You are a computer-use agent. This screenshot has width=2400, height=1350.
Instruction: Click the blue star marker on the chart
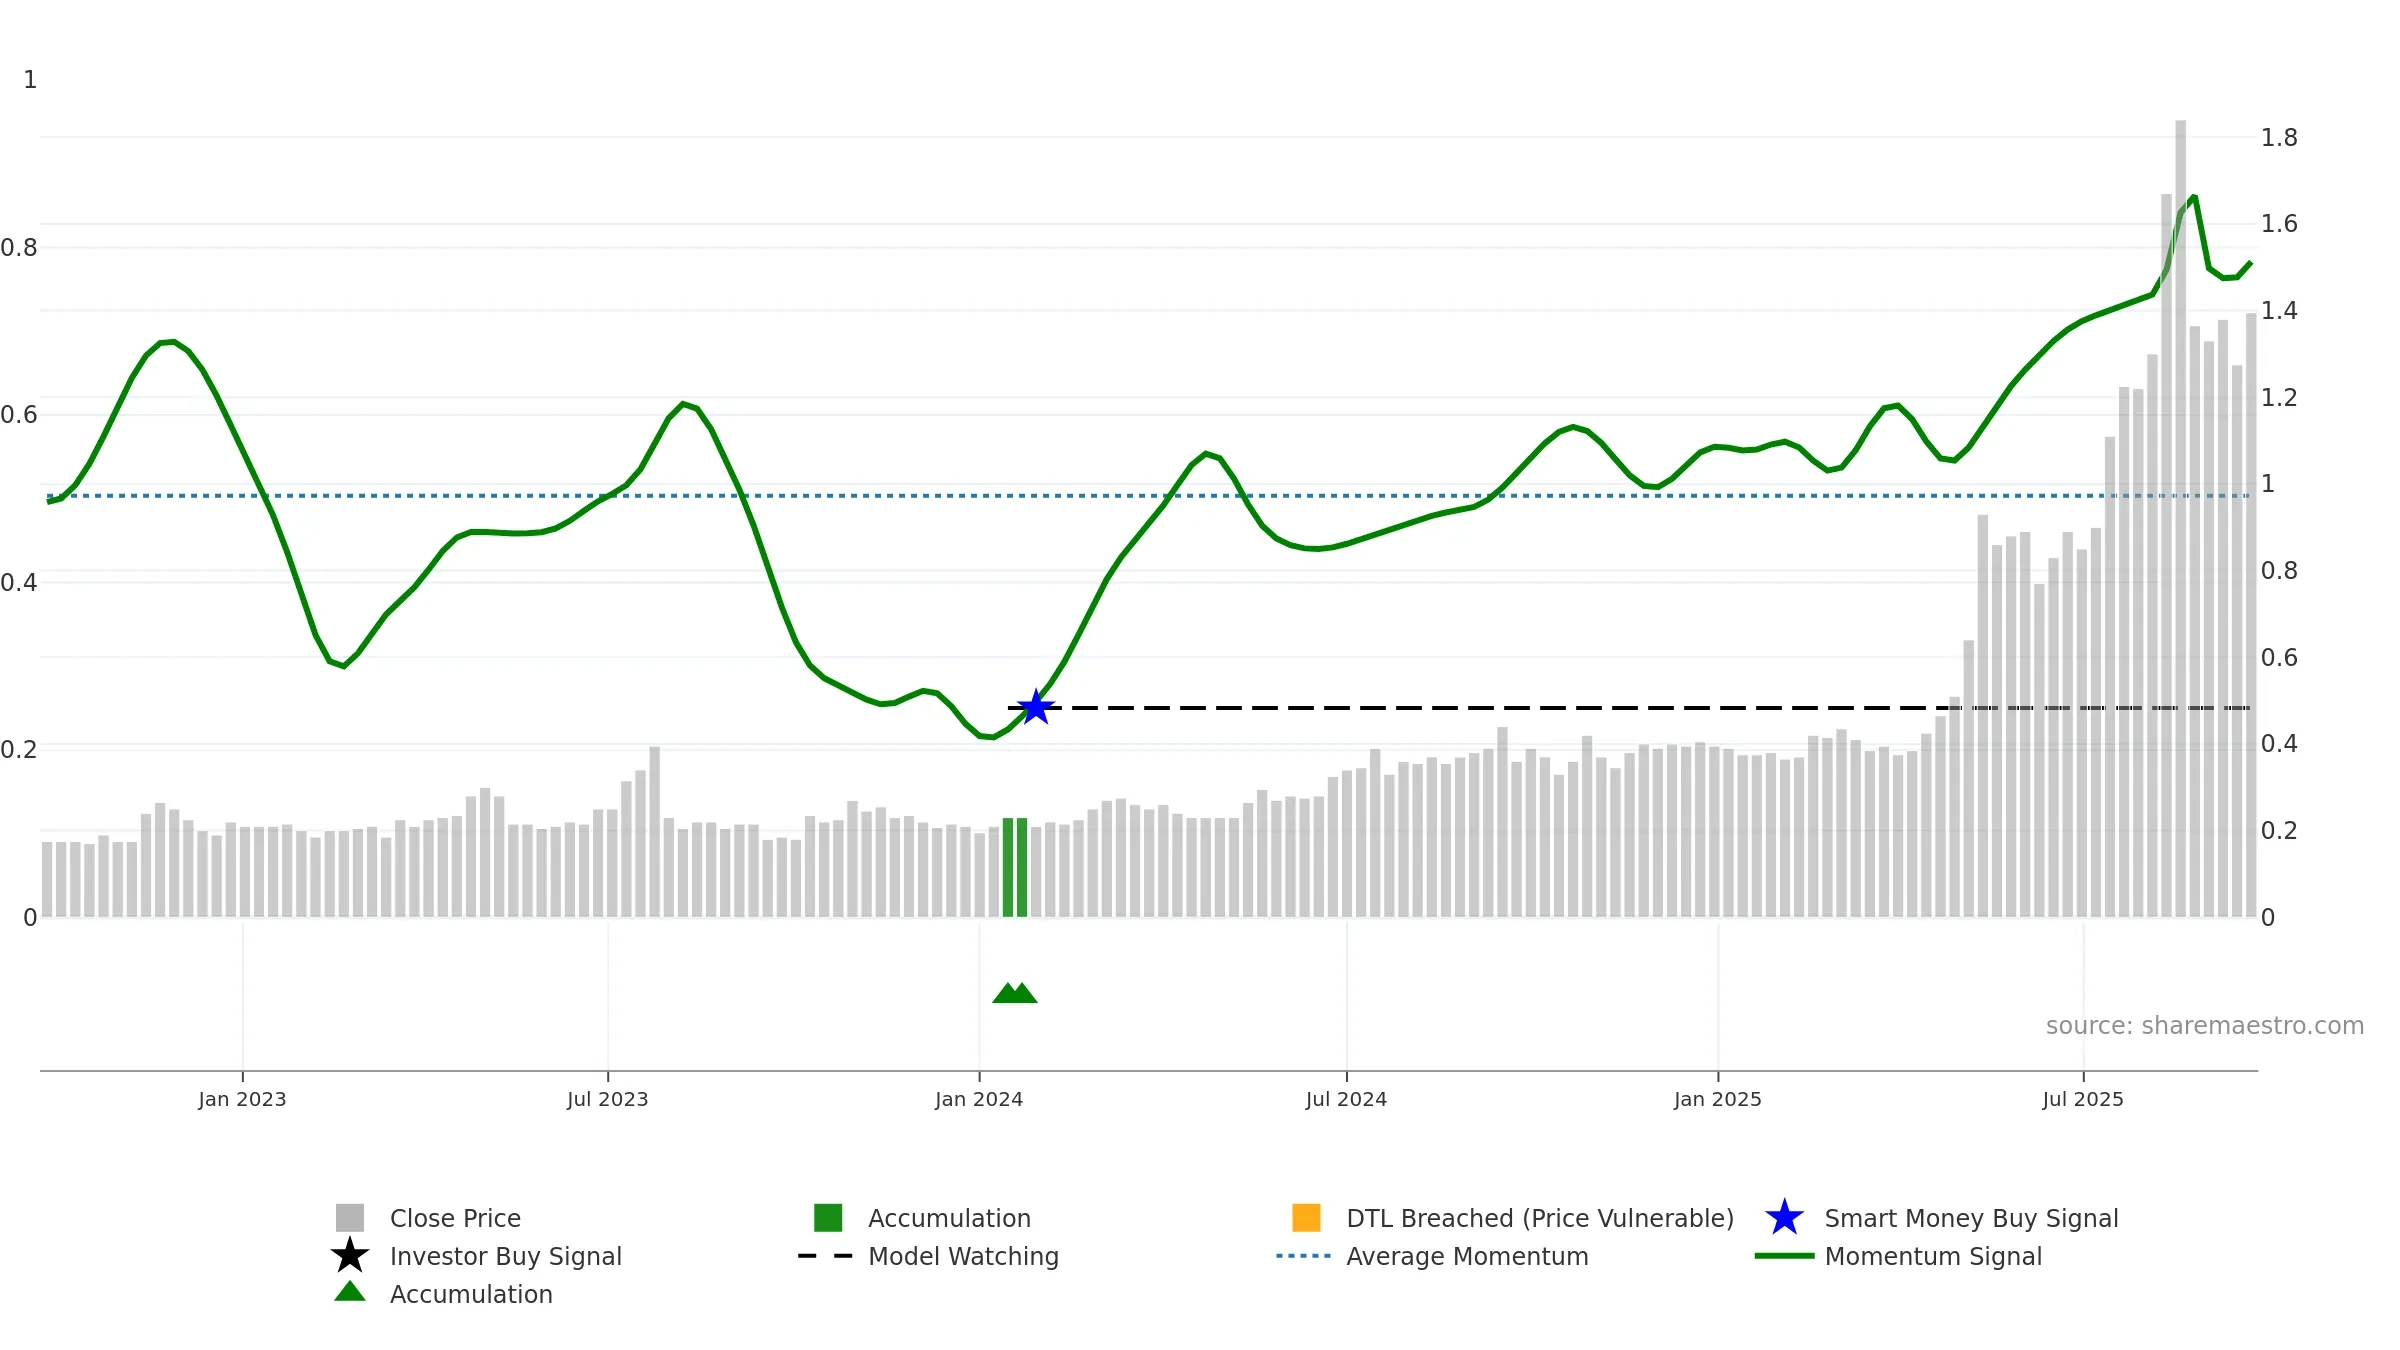[x=1036, y=708]
